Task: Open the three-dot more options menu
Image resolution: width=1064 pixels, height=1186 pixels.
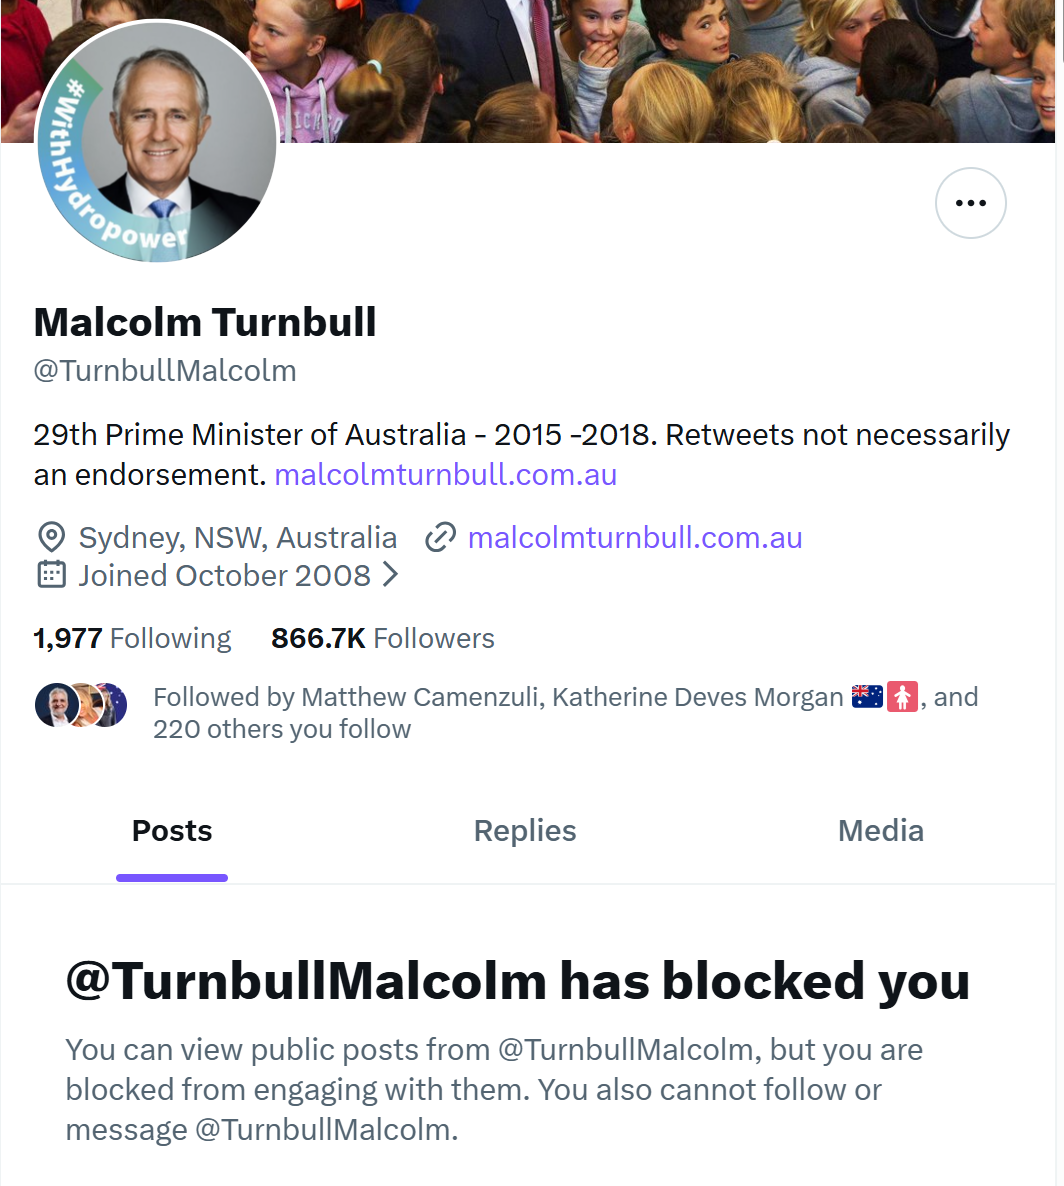Action: point(970,203)
